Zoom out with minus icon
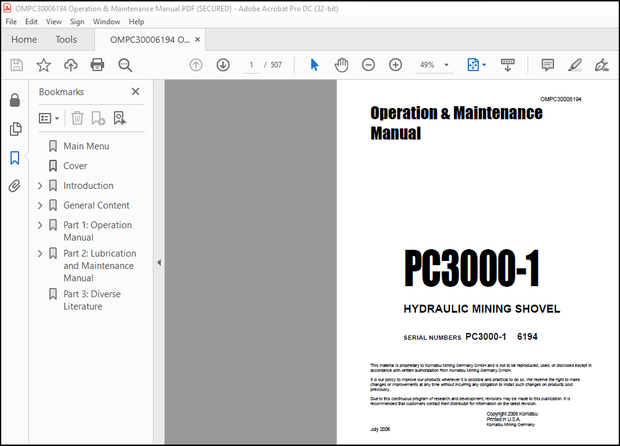 [x=368, y=65]
